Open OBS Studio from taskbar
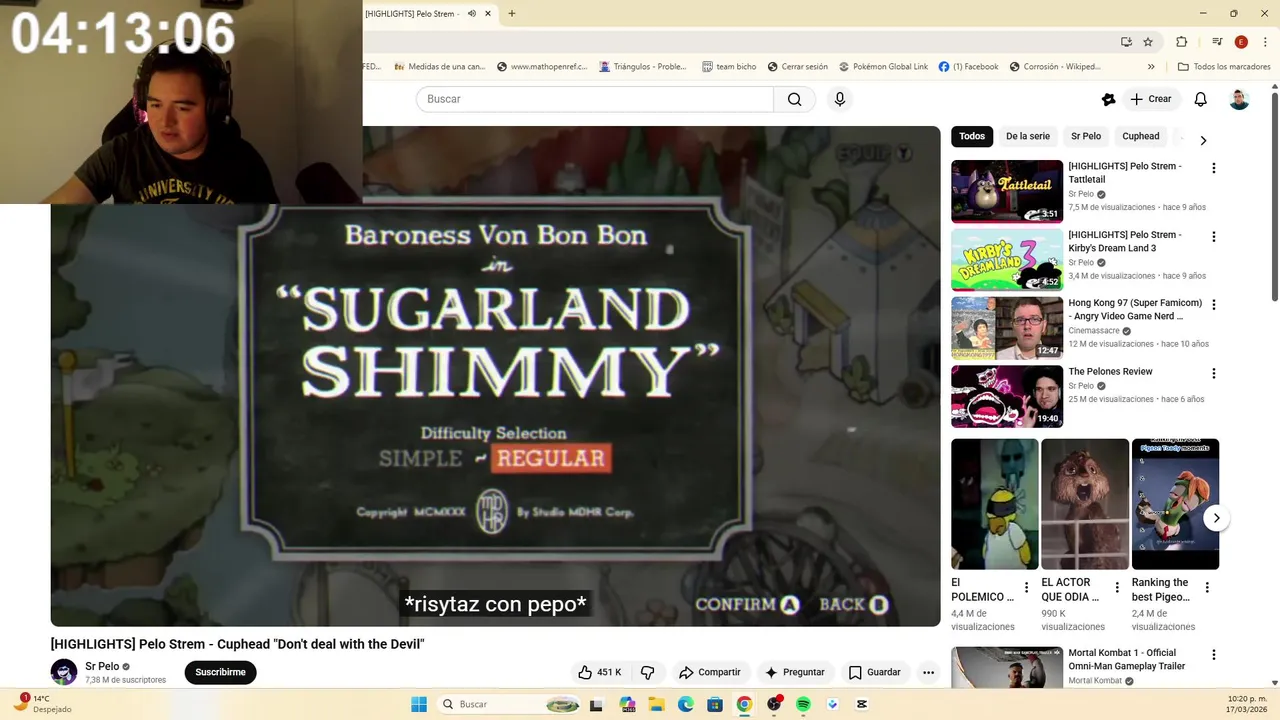The image size is (1280, 720). tap(774, 704)
